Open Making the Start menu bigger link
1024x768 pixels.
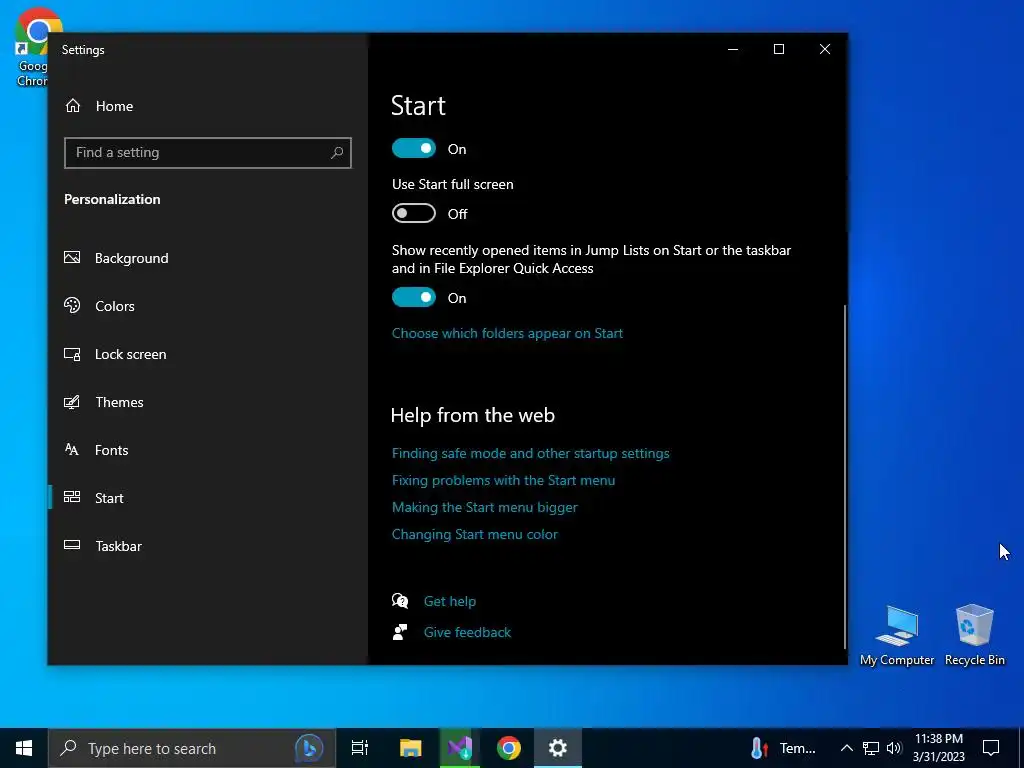tap(485, 507)
